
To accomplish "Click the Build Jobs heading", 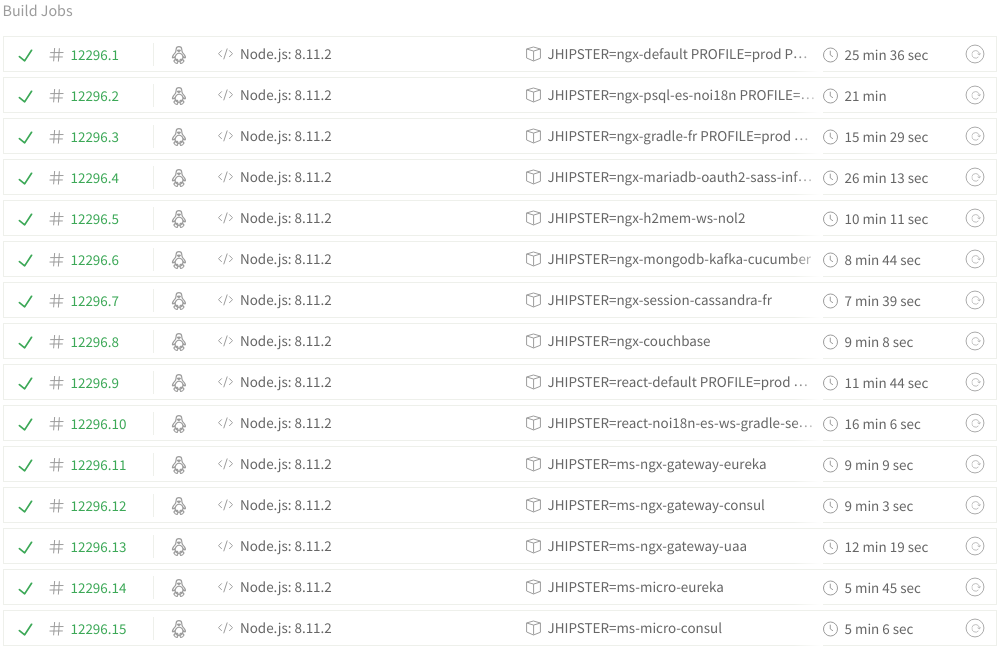I will 38,11.
